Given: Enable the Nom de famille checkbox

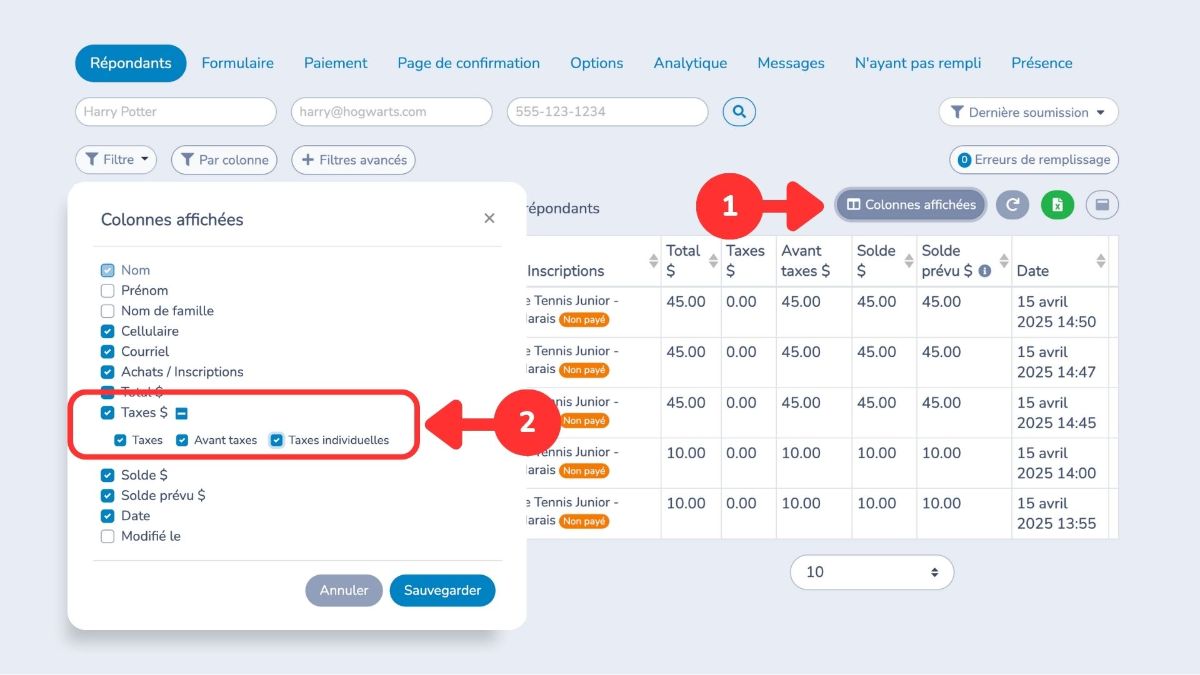Looking at the screenshot, I should point(107,311).
